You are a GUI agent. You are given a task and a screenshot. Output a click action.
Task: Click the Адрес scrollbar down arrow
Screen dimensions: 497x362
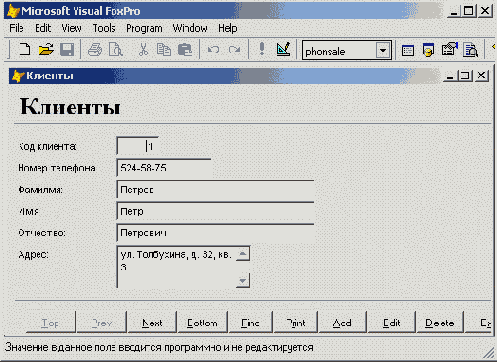point(243,280)
